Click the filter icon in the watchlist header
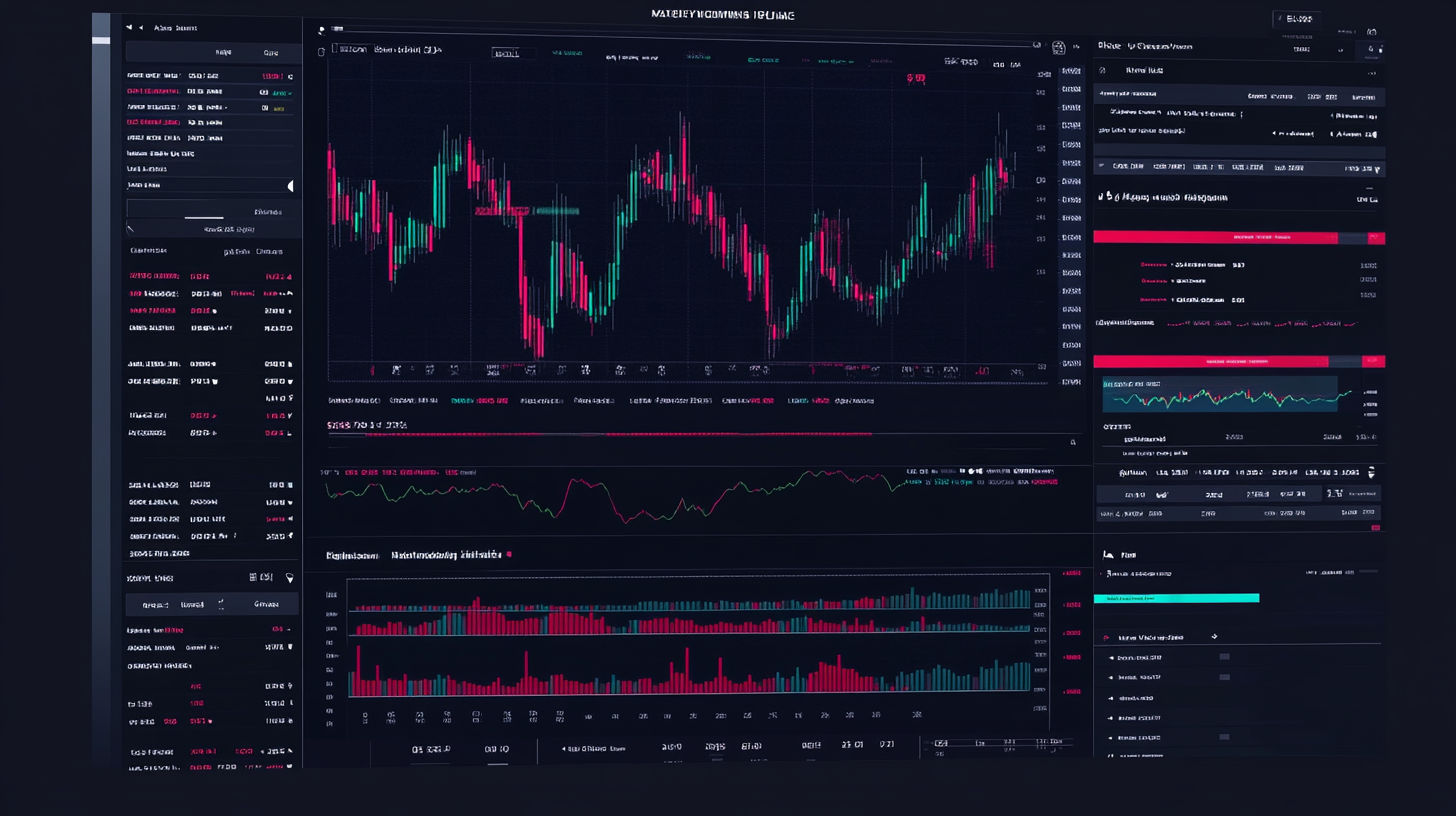Screen dimensions: 1456x816 290,578
